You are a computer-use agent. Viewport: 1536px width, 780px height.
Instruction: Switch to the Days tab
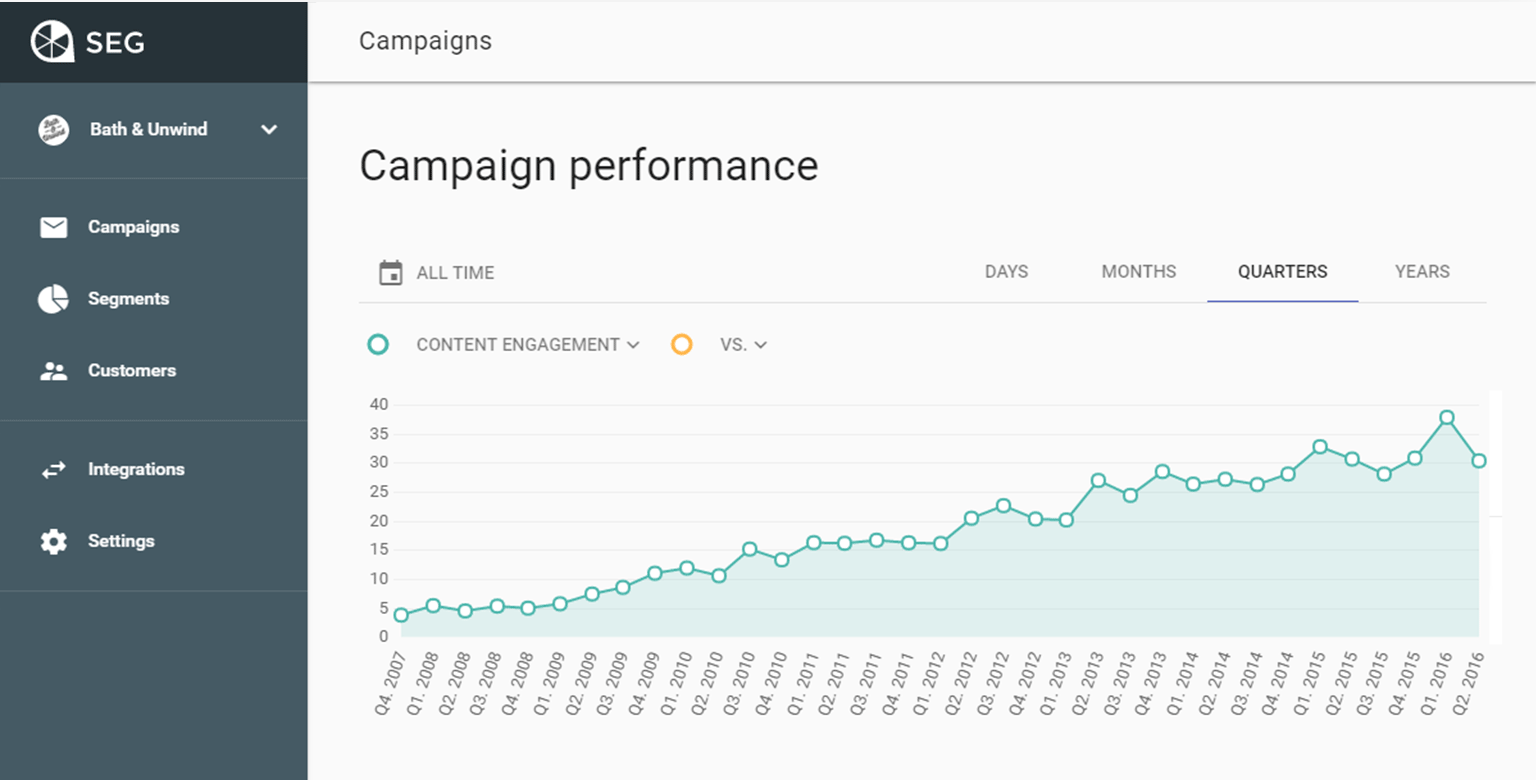click(x=1006, y=272)
